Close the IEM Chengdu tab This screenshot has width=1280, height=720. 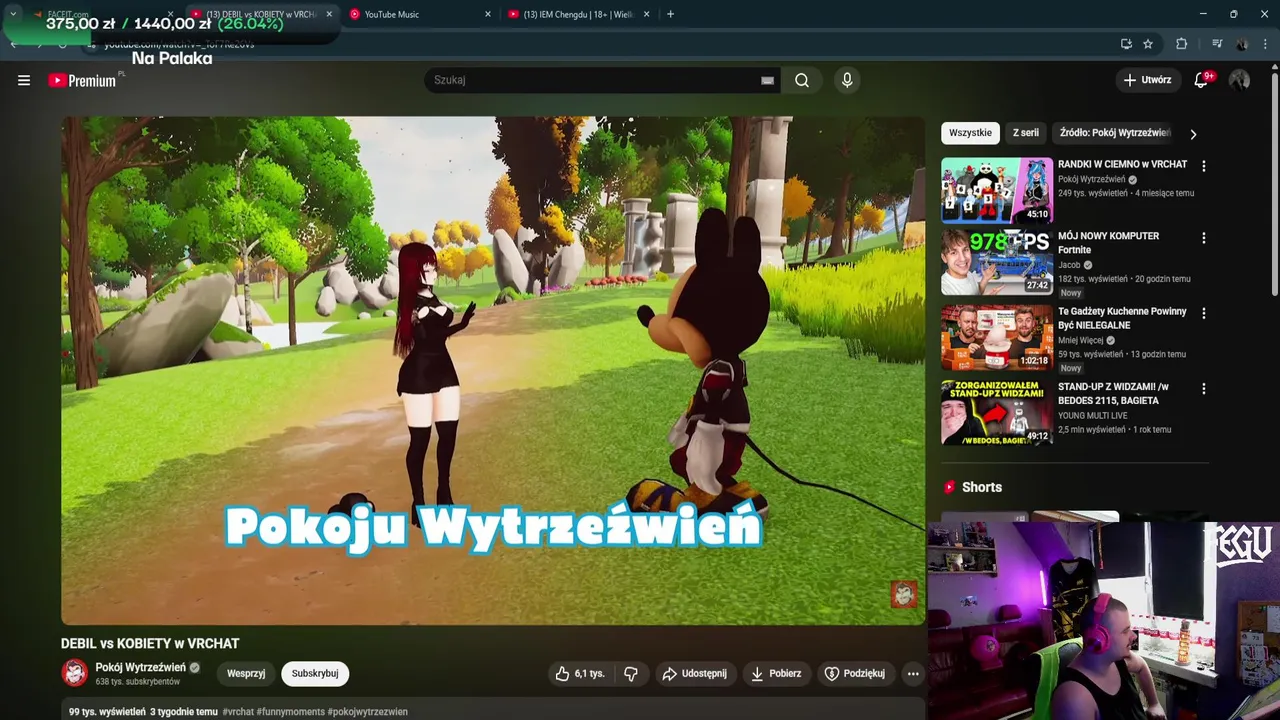pos(646,14)
